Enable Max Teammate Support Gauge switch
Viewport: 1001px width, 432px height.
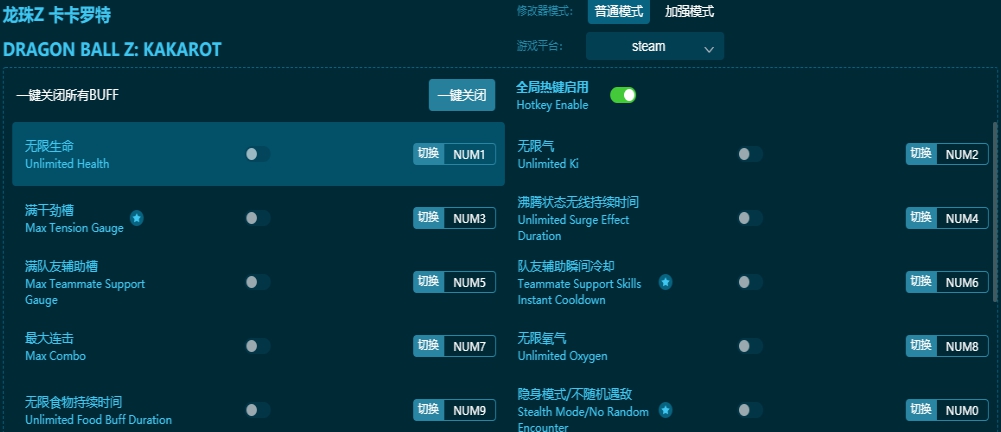click(258, 282)
